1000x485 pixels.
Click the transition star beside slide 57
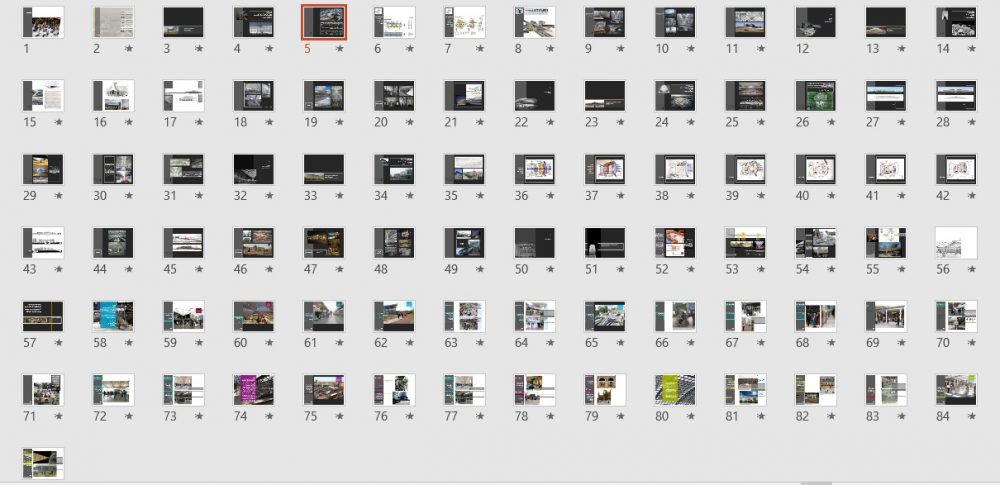tap(59, 343)
